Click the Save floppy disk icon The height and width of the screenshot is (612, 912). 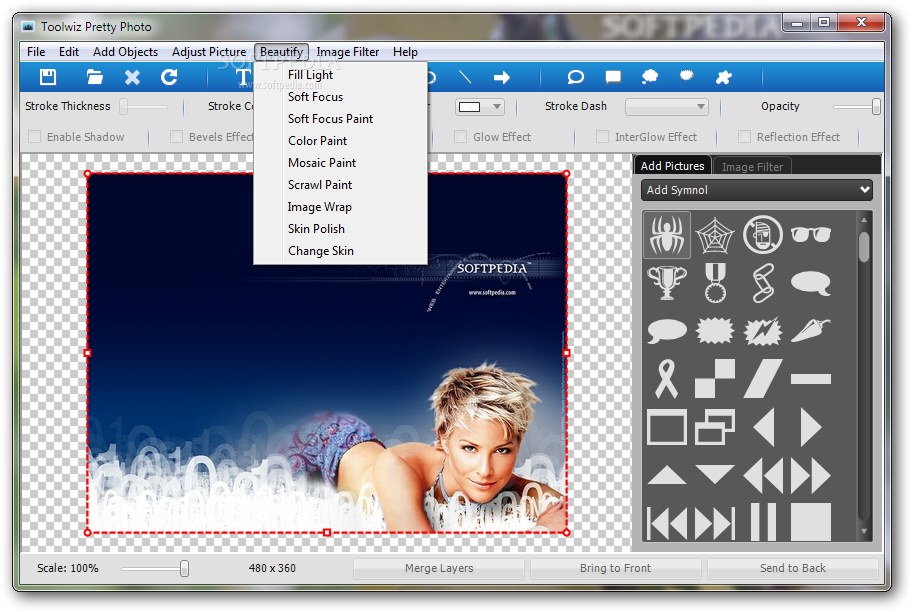click(x=48, y=77)
